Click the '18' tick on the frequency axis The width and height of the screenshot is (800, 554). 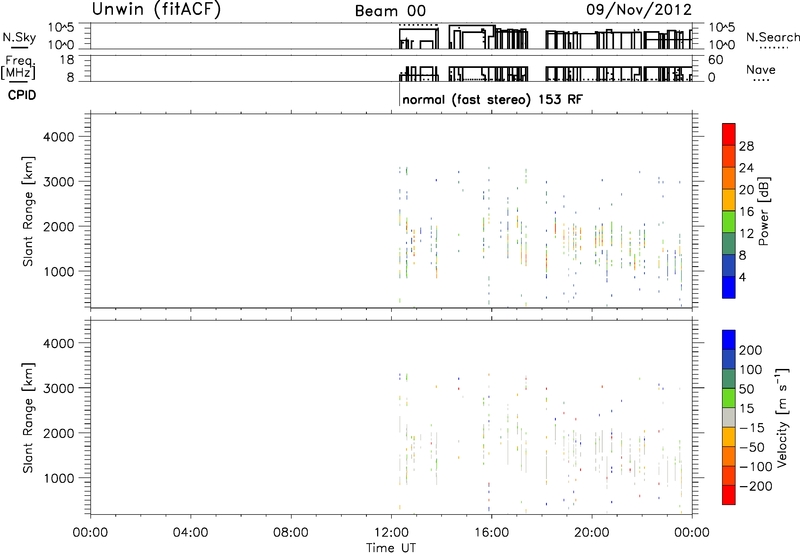[x=67, y=60]
